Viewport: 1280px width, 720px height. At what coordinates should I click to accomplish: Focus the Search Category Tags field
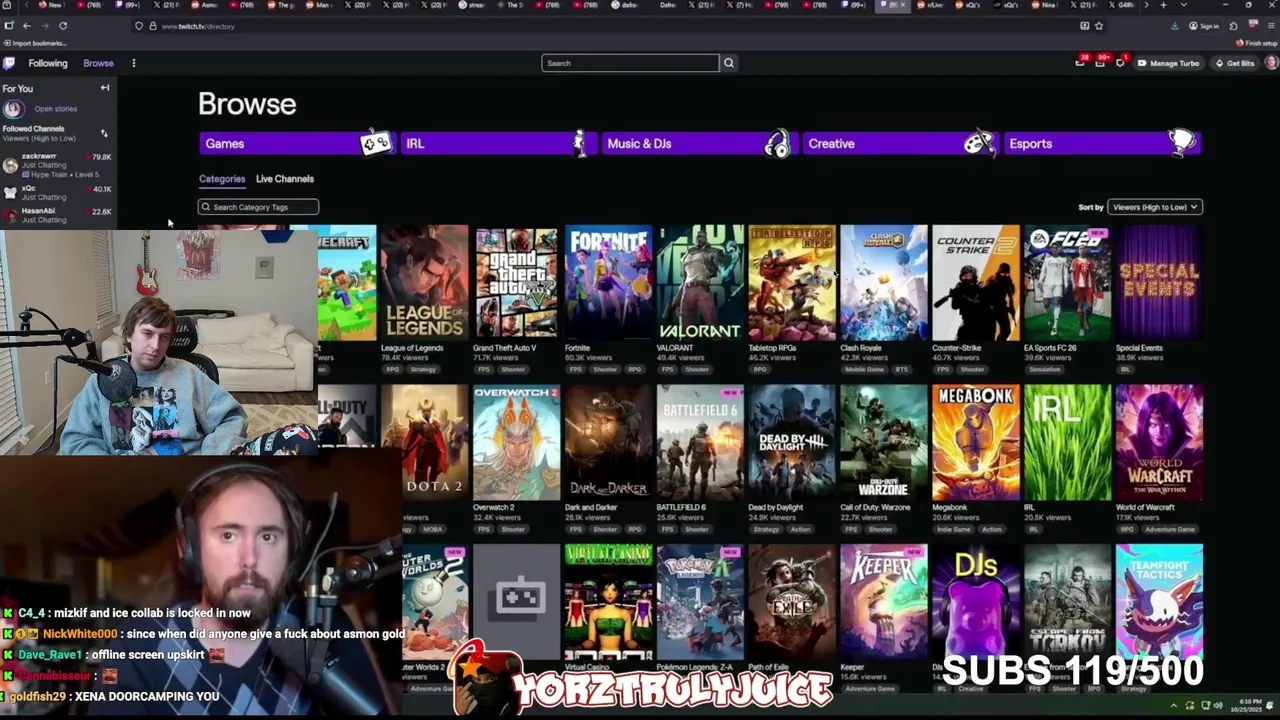pyautogui.click(x=259, y=207)
